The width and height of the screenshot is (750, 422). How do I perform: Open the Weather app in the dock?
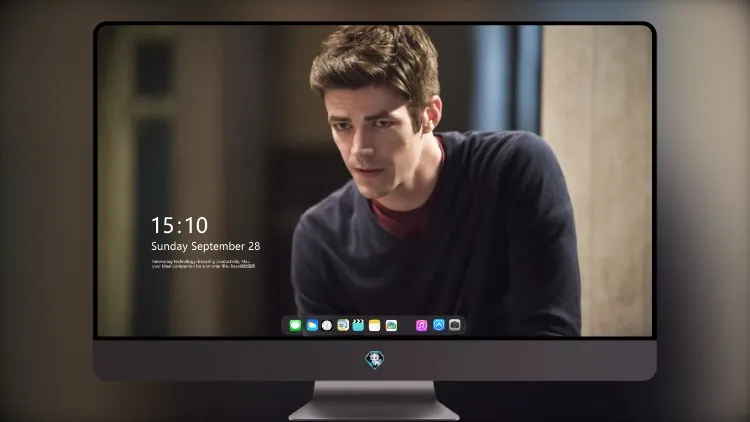312,325
